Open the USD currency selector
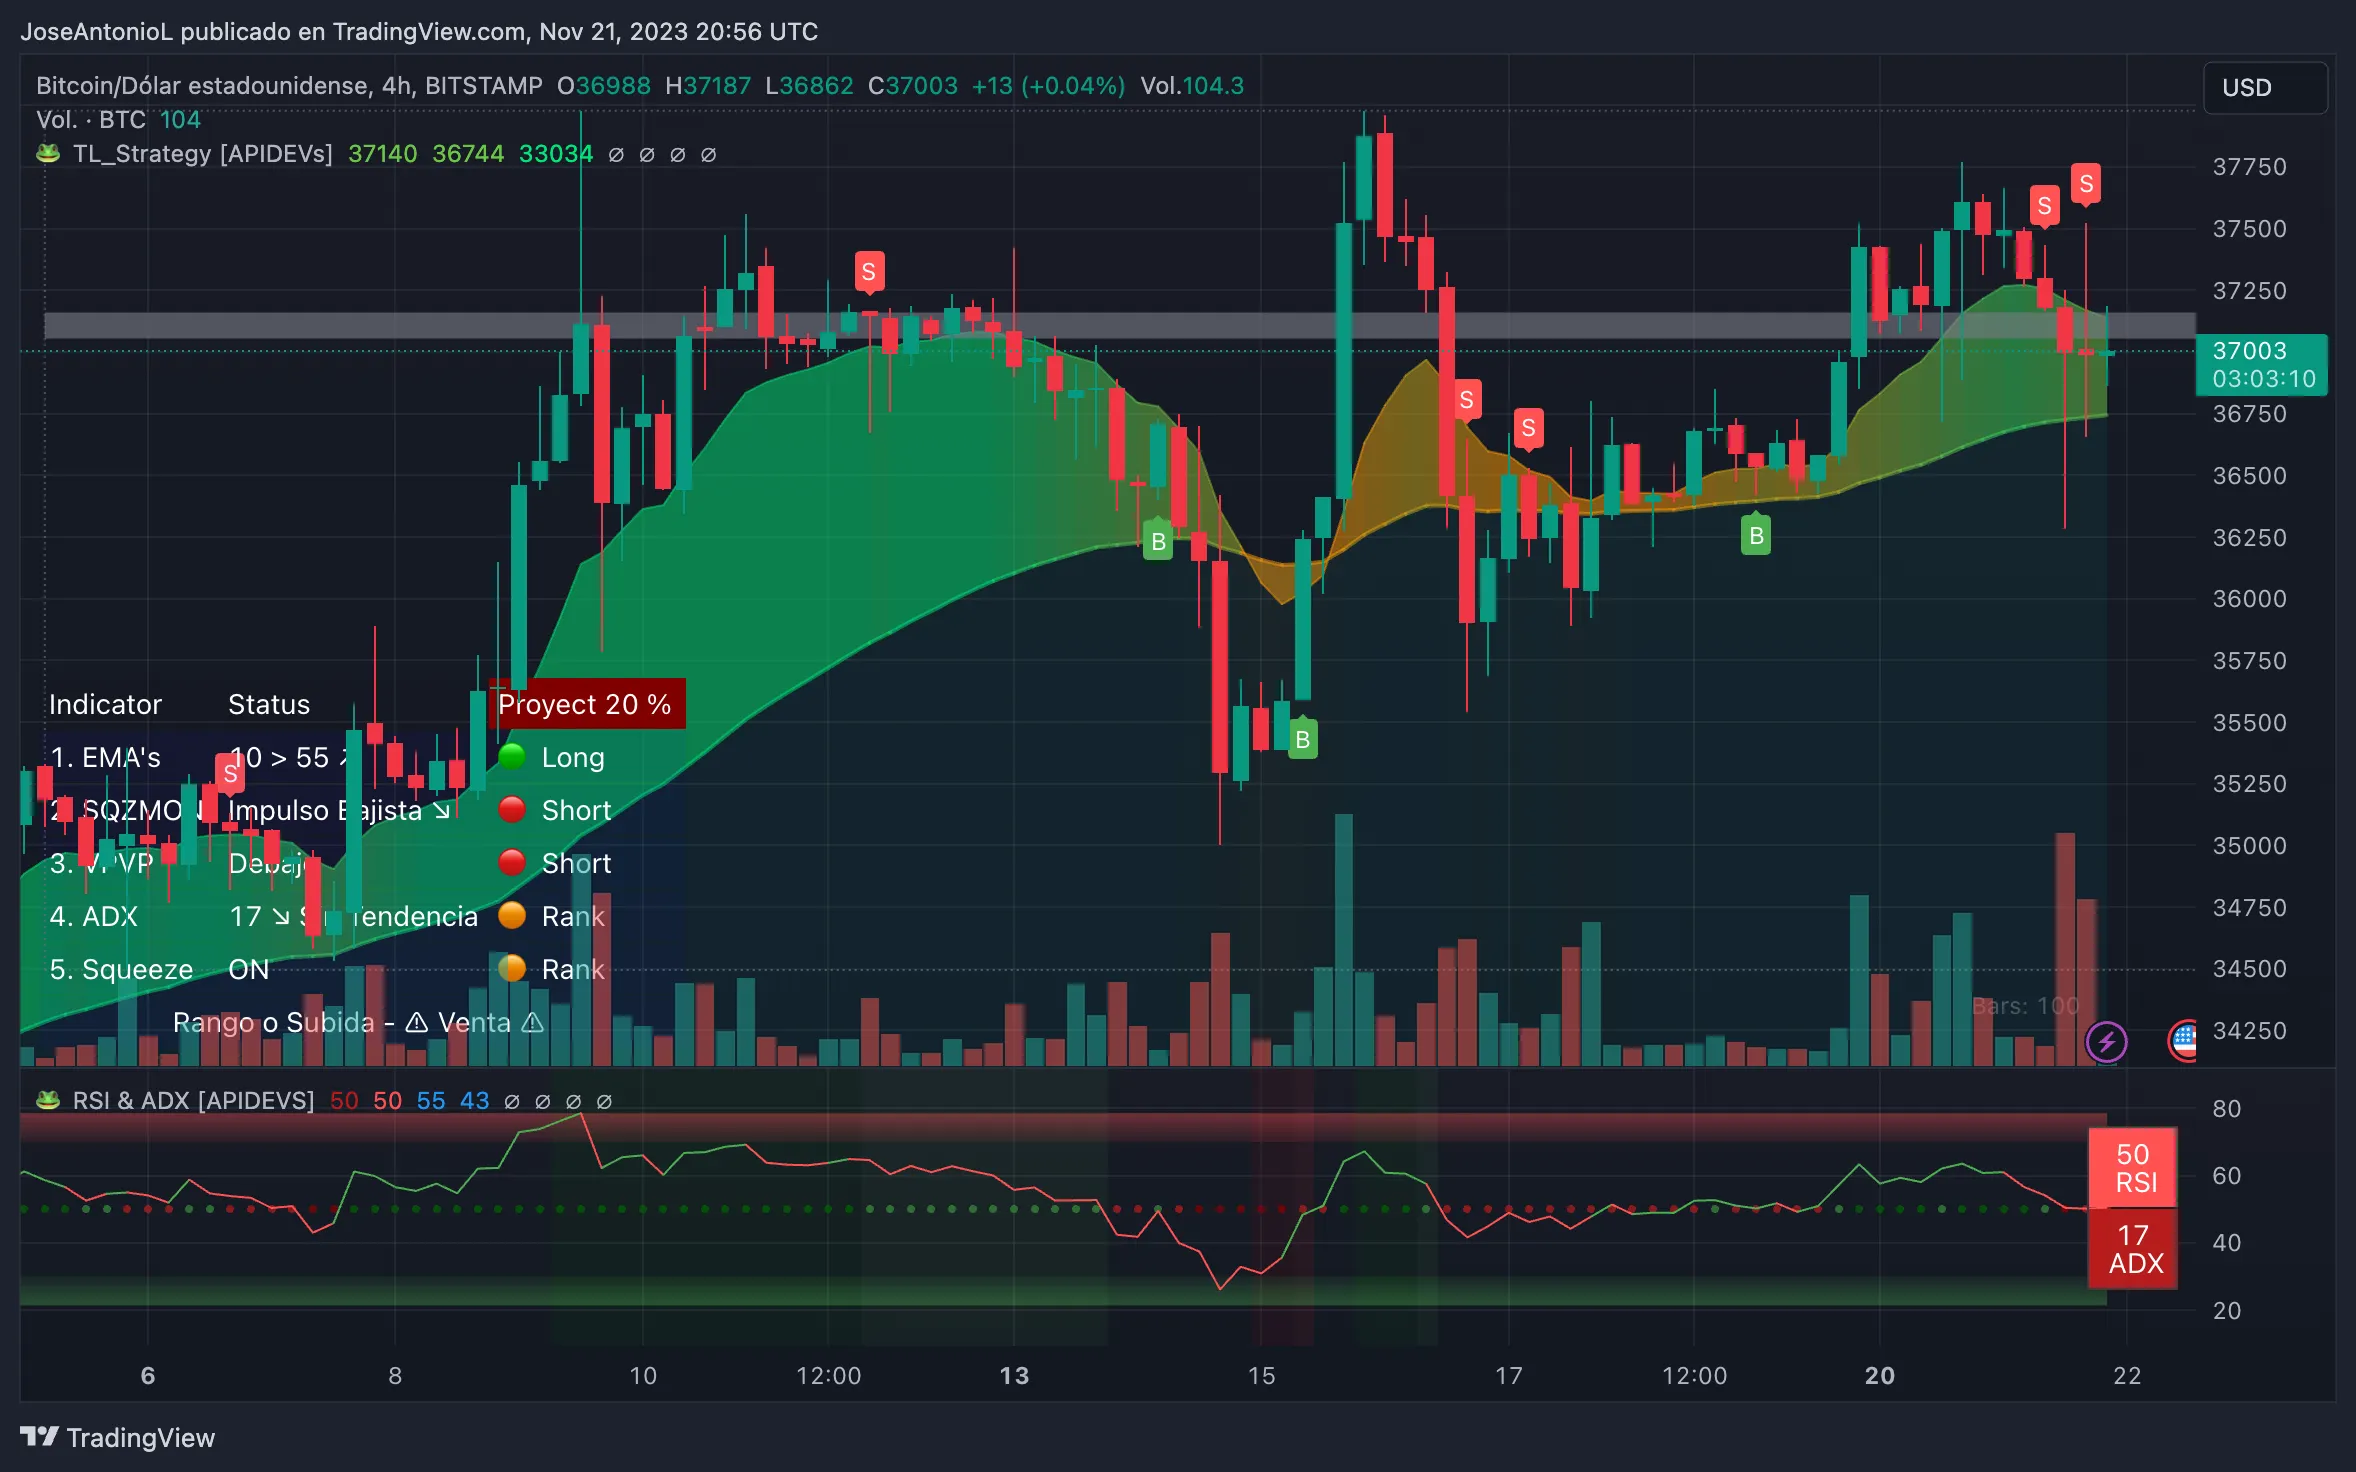Viewport: 2356px width, 1472px height. [2264, 88]
